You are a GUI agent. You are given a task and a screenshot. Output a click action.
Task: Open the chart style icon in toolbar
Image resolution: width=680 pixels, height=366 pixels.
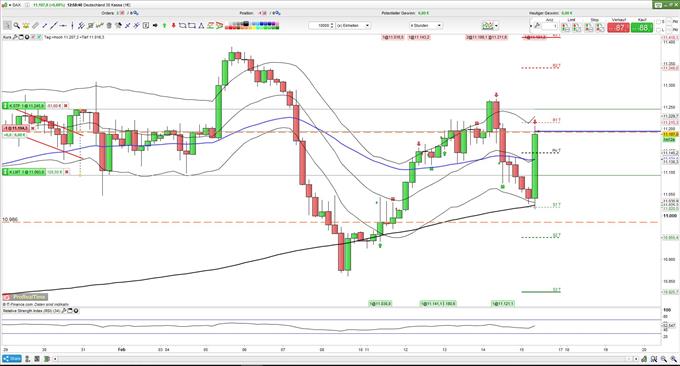pyautogui.click(x=488, y=26)
